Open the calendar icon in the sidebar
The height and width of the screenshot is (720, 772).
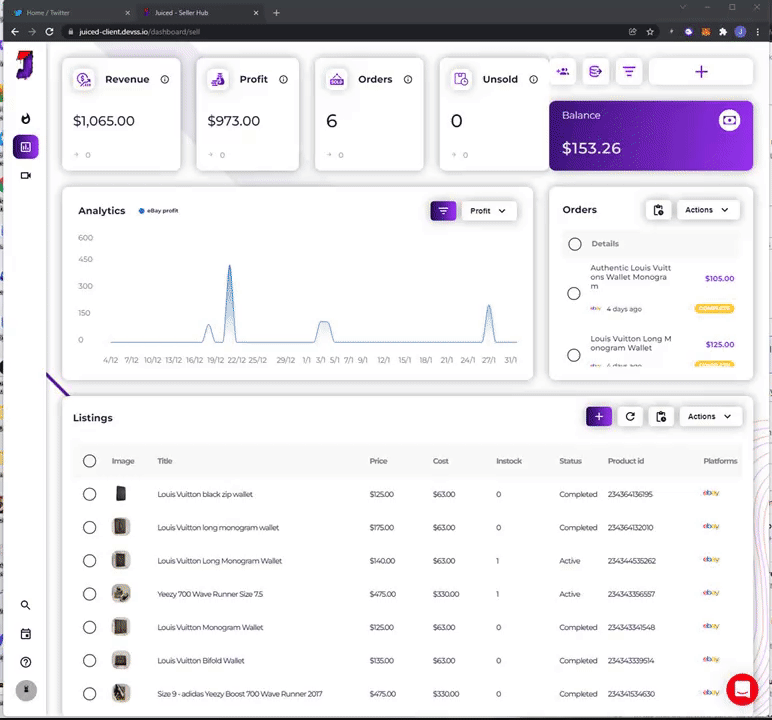[x=26, y=634]
